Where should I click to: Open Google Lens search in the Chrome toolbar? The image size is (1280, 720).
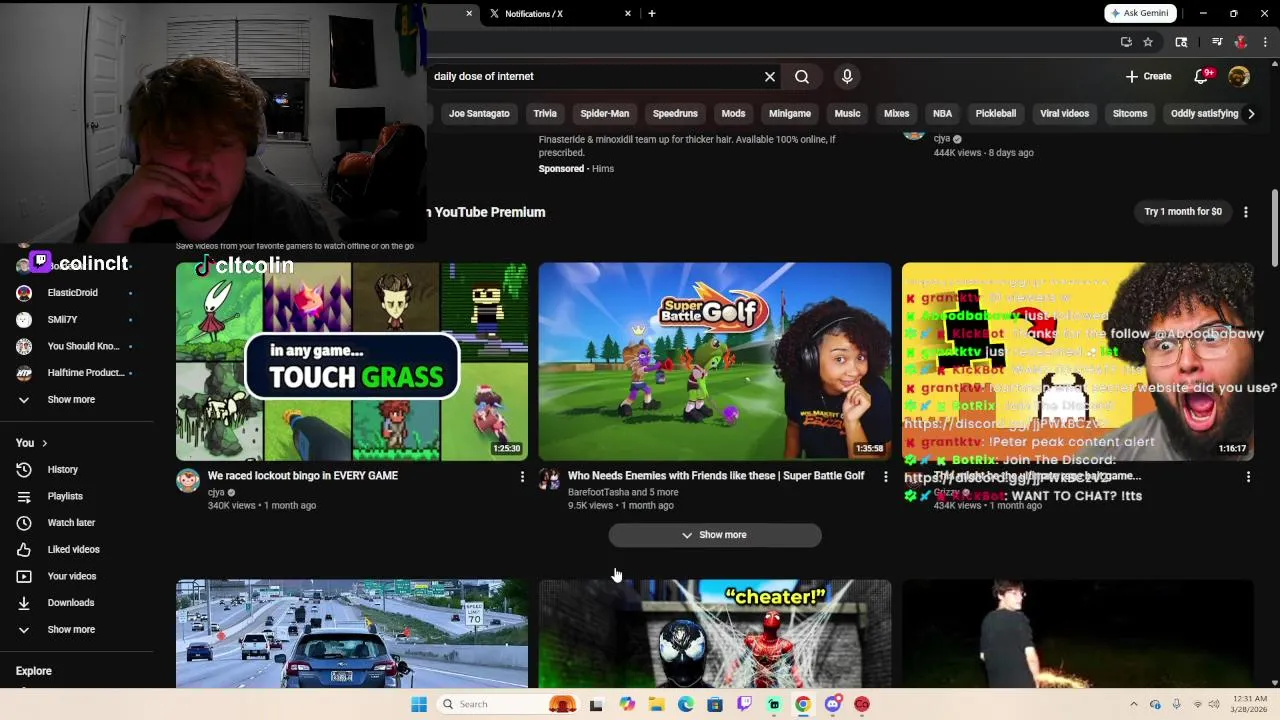[x=1181, y=42]
